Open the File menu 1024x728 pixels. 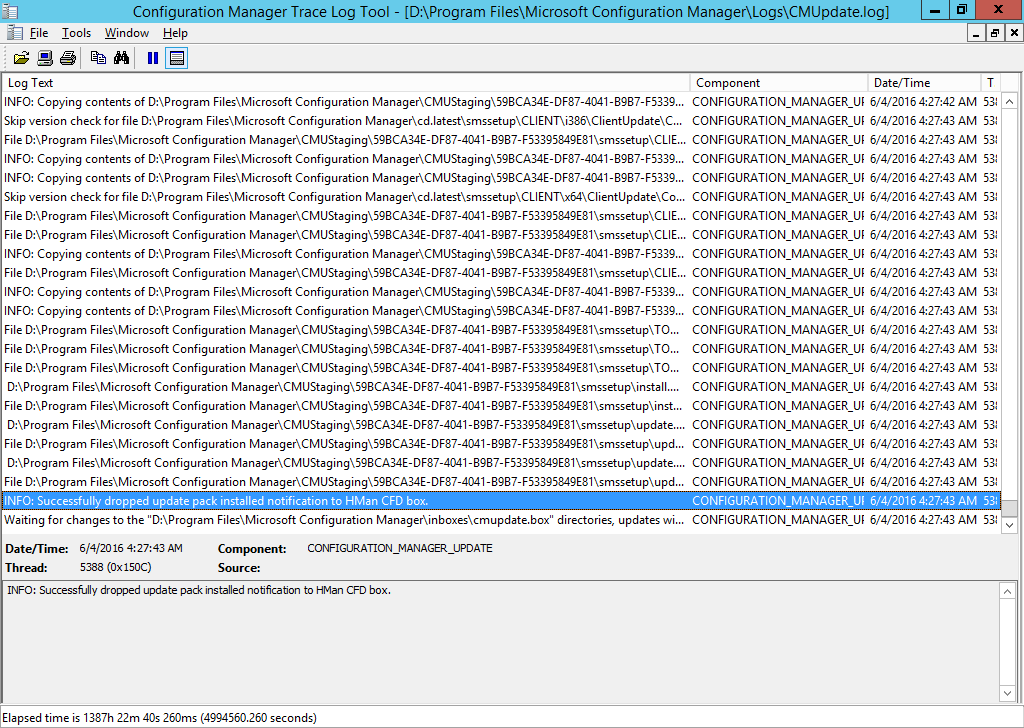pos(39,33)
